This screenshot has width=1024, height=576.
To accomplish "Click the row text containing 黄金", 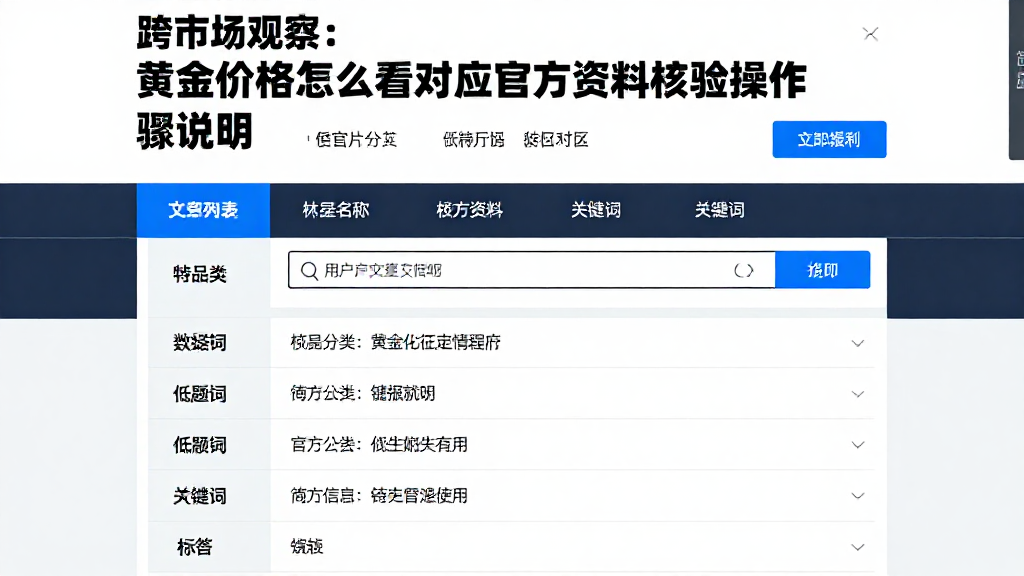I will pyautogui.click(x=395, y=342).
